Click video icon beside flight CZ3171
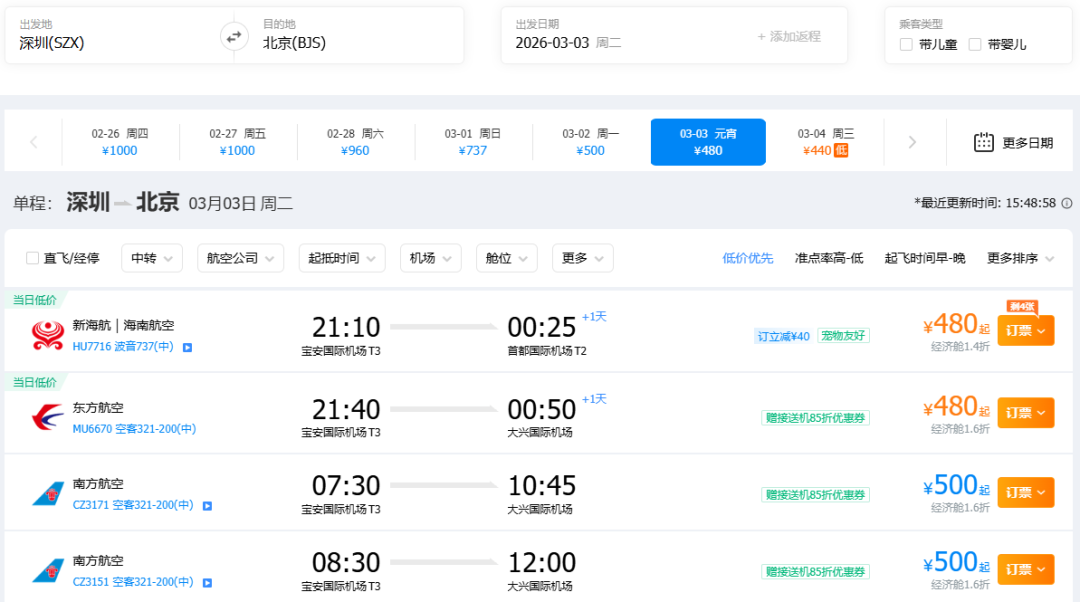This screenshot has width=1080, height=602. (x=207, y=506)
